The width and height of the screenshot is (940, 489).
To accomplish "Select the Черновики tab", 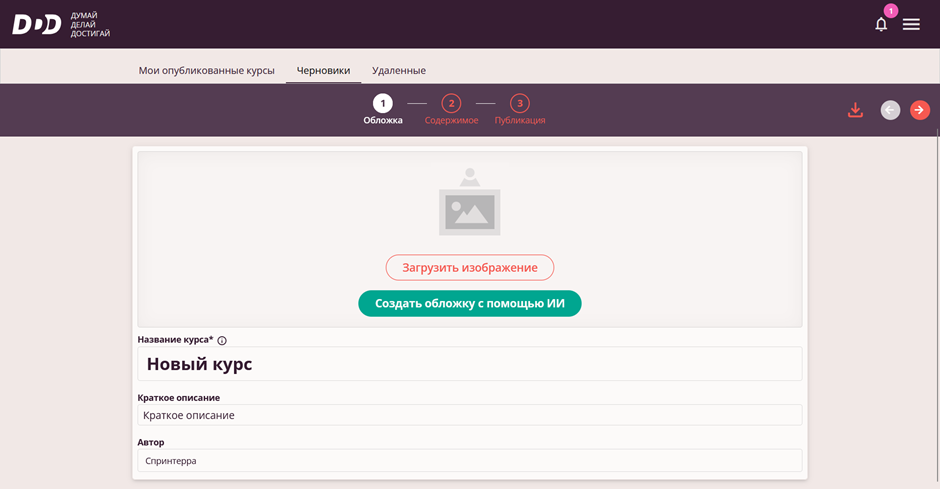I will [323, 70].
